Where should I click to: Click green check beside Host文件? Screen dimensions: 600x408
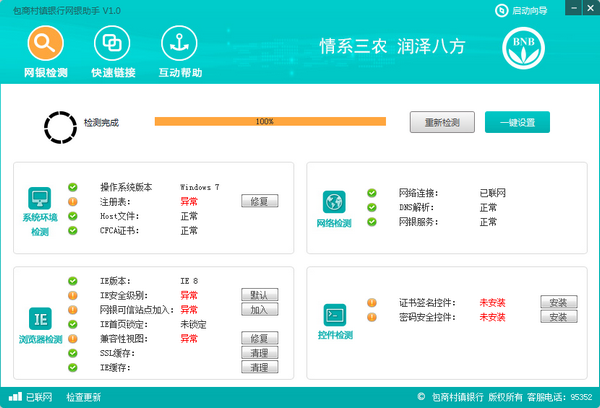(x=73, y=216)
